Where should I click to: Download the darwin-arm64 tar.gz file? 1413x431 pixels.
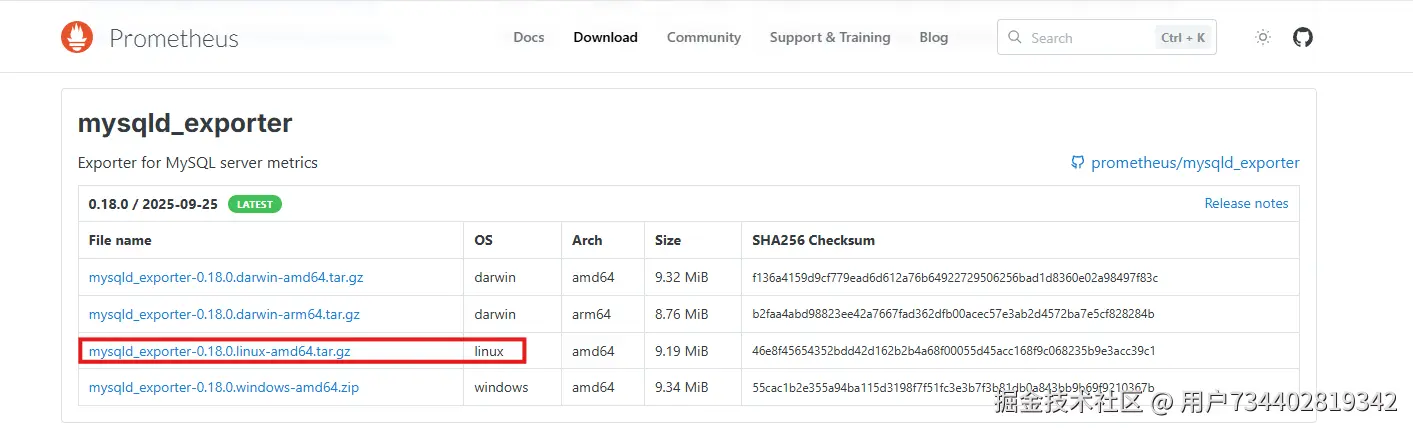tap(224, 314)
